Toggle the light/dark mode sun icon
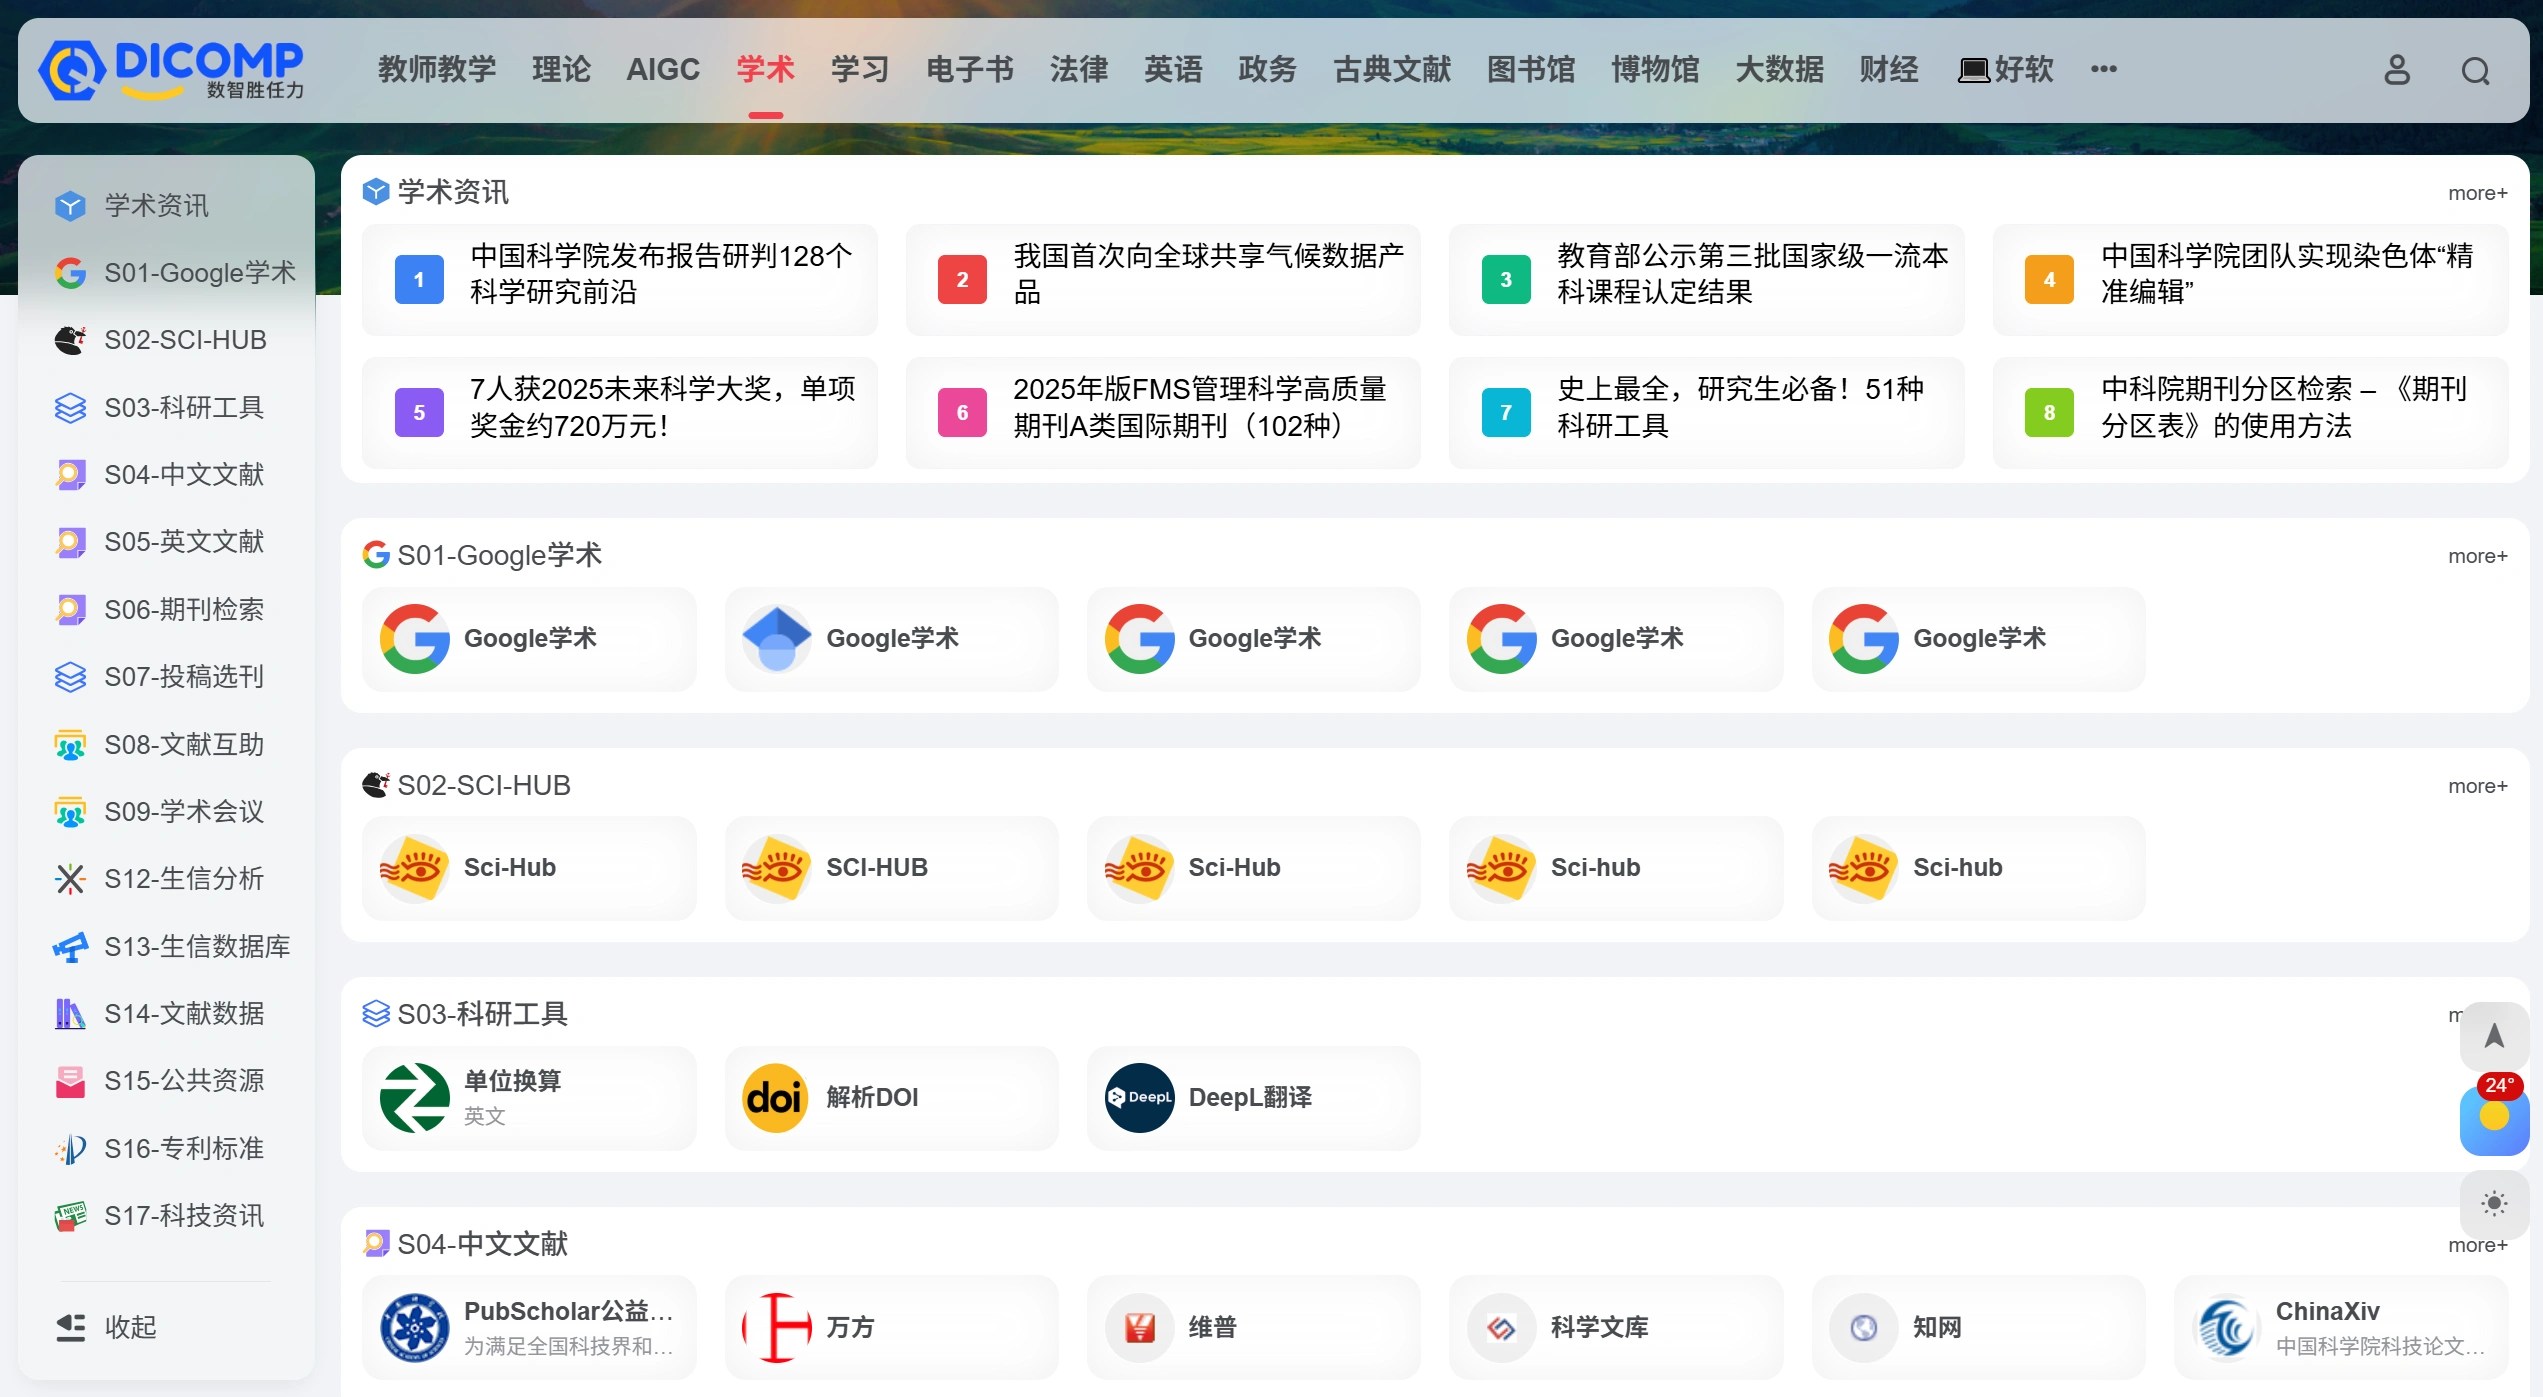The image size is (2543, 1397). [2494, 1203]
